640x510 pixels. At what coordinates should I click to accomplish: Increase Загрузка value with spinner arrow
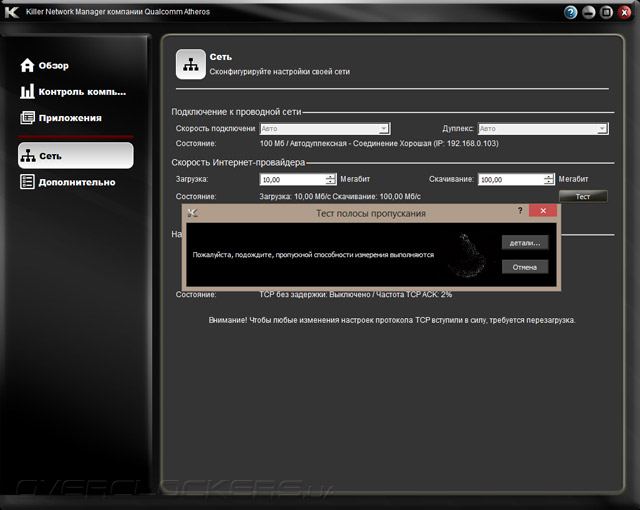point(331,176)
